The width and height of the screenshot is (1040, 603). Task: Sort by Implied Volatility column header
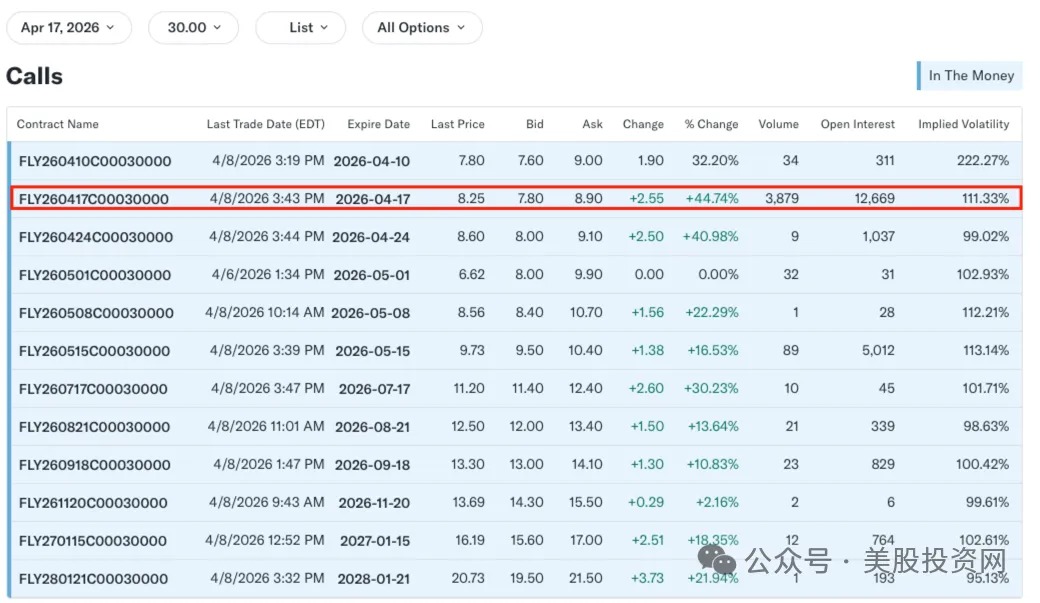964,124
